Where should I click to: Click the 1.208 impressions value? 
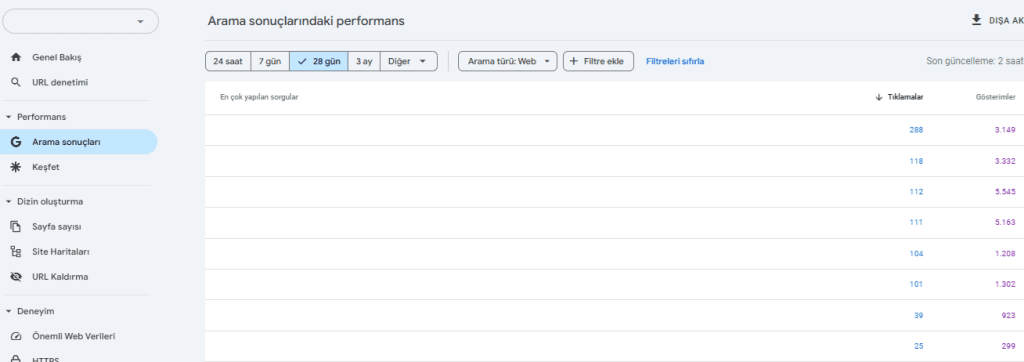[1005, 254]
